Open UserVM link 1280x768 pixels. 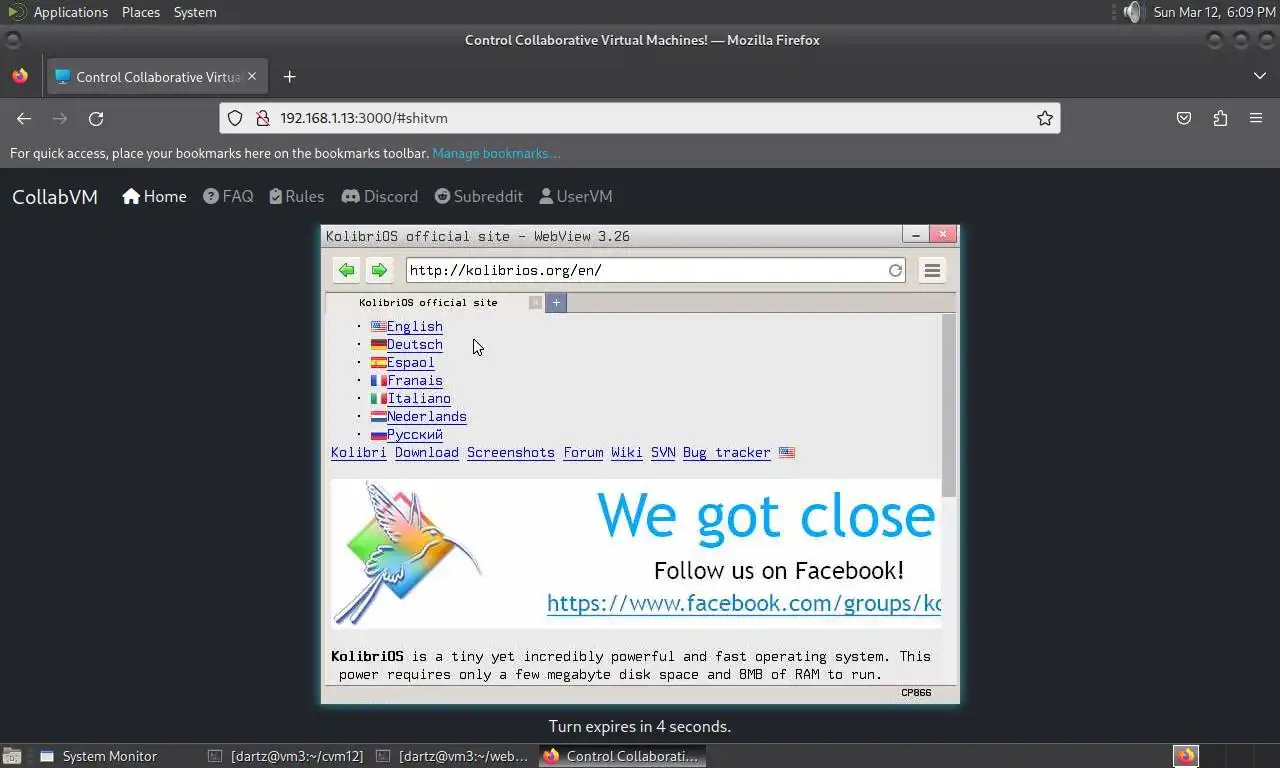[x=576, y=196]
